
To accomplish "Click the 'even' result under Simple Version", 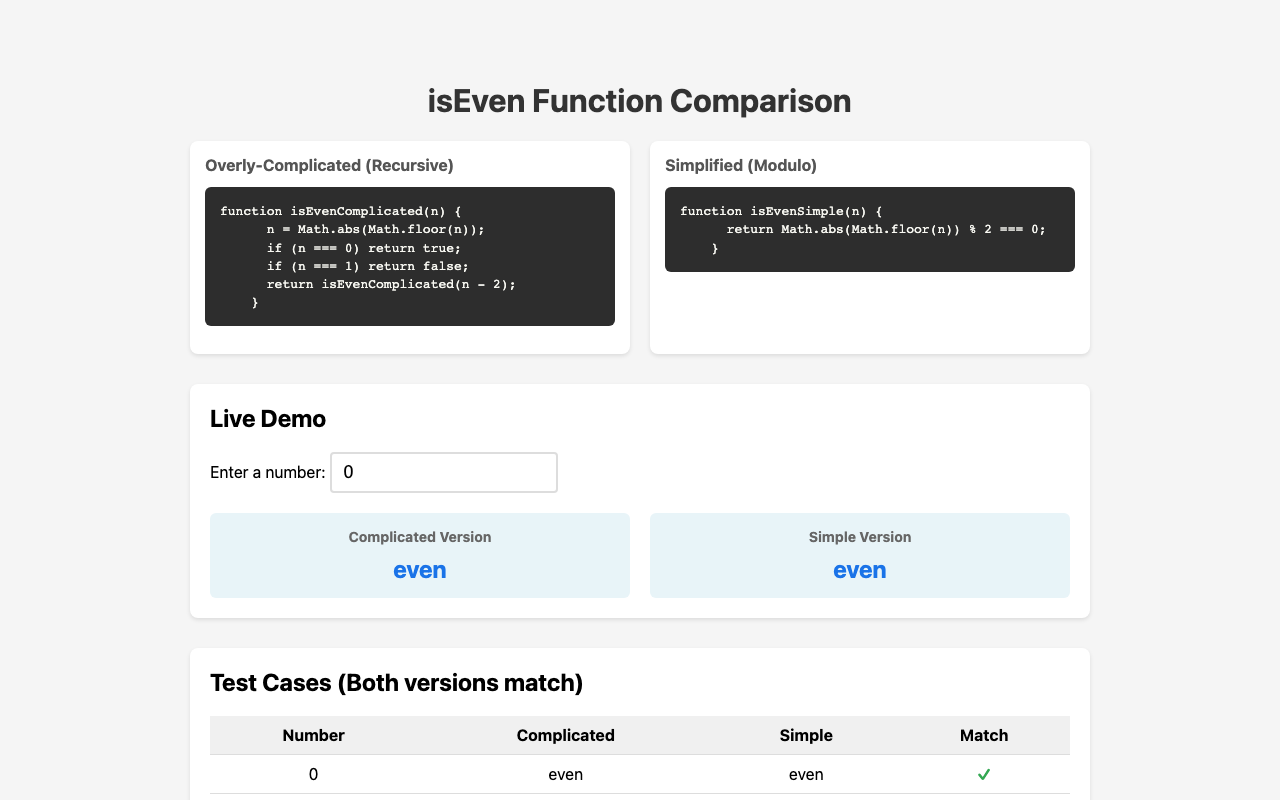I will click(860, 570).
